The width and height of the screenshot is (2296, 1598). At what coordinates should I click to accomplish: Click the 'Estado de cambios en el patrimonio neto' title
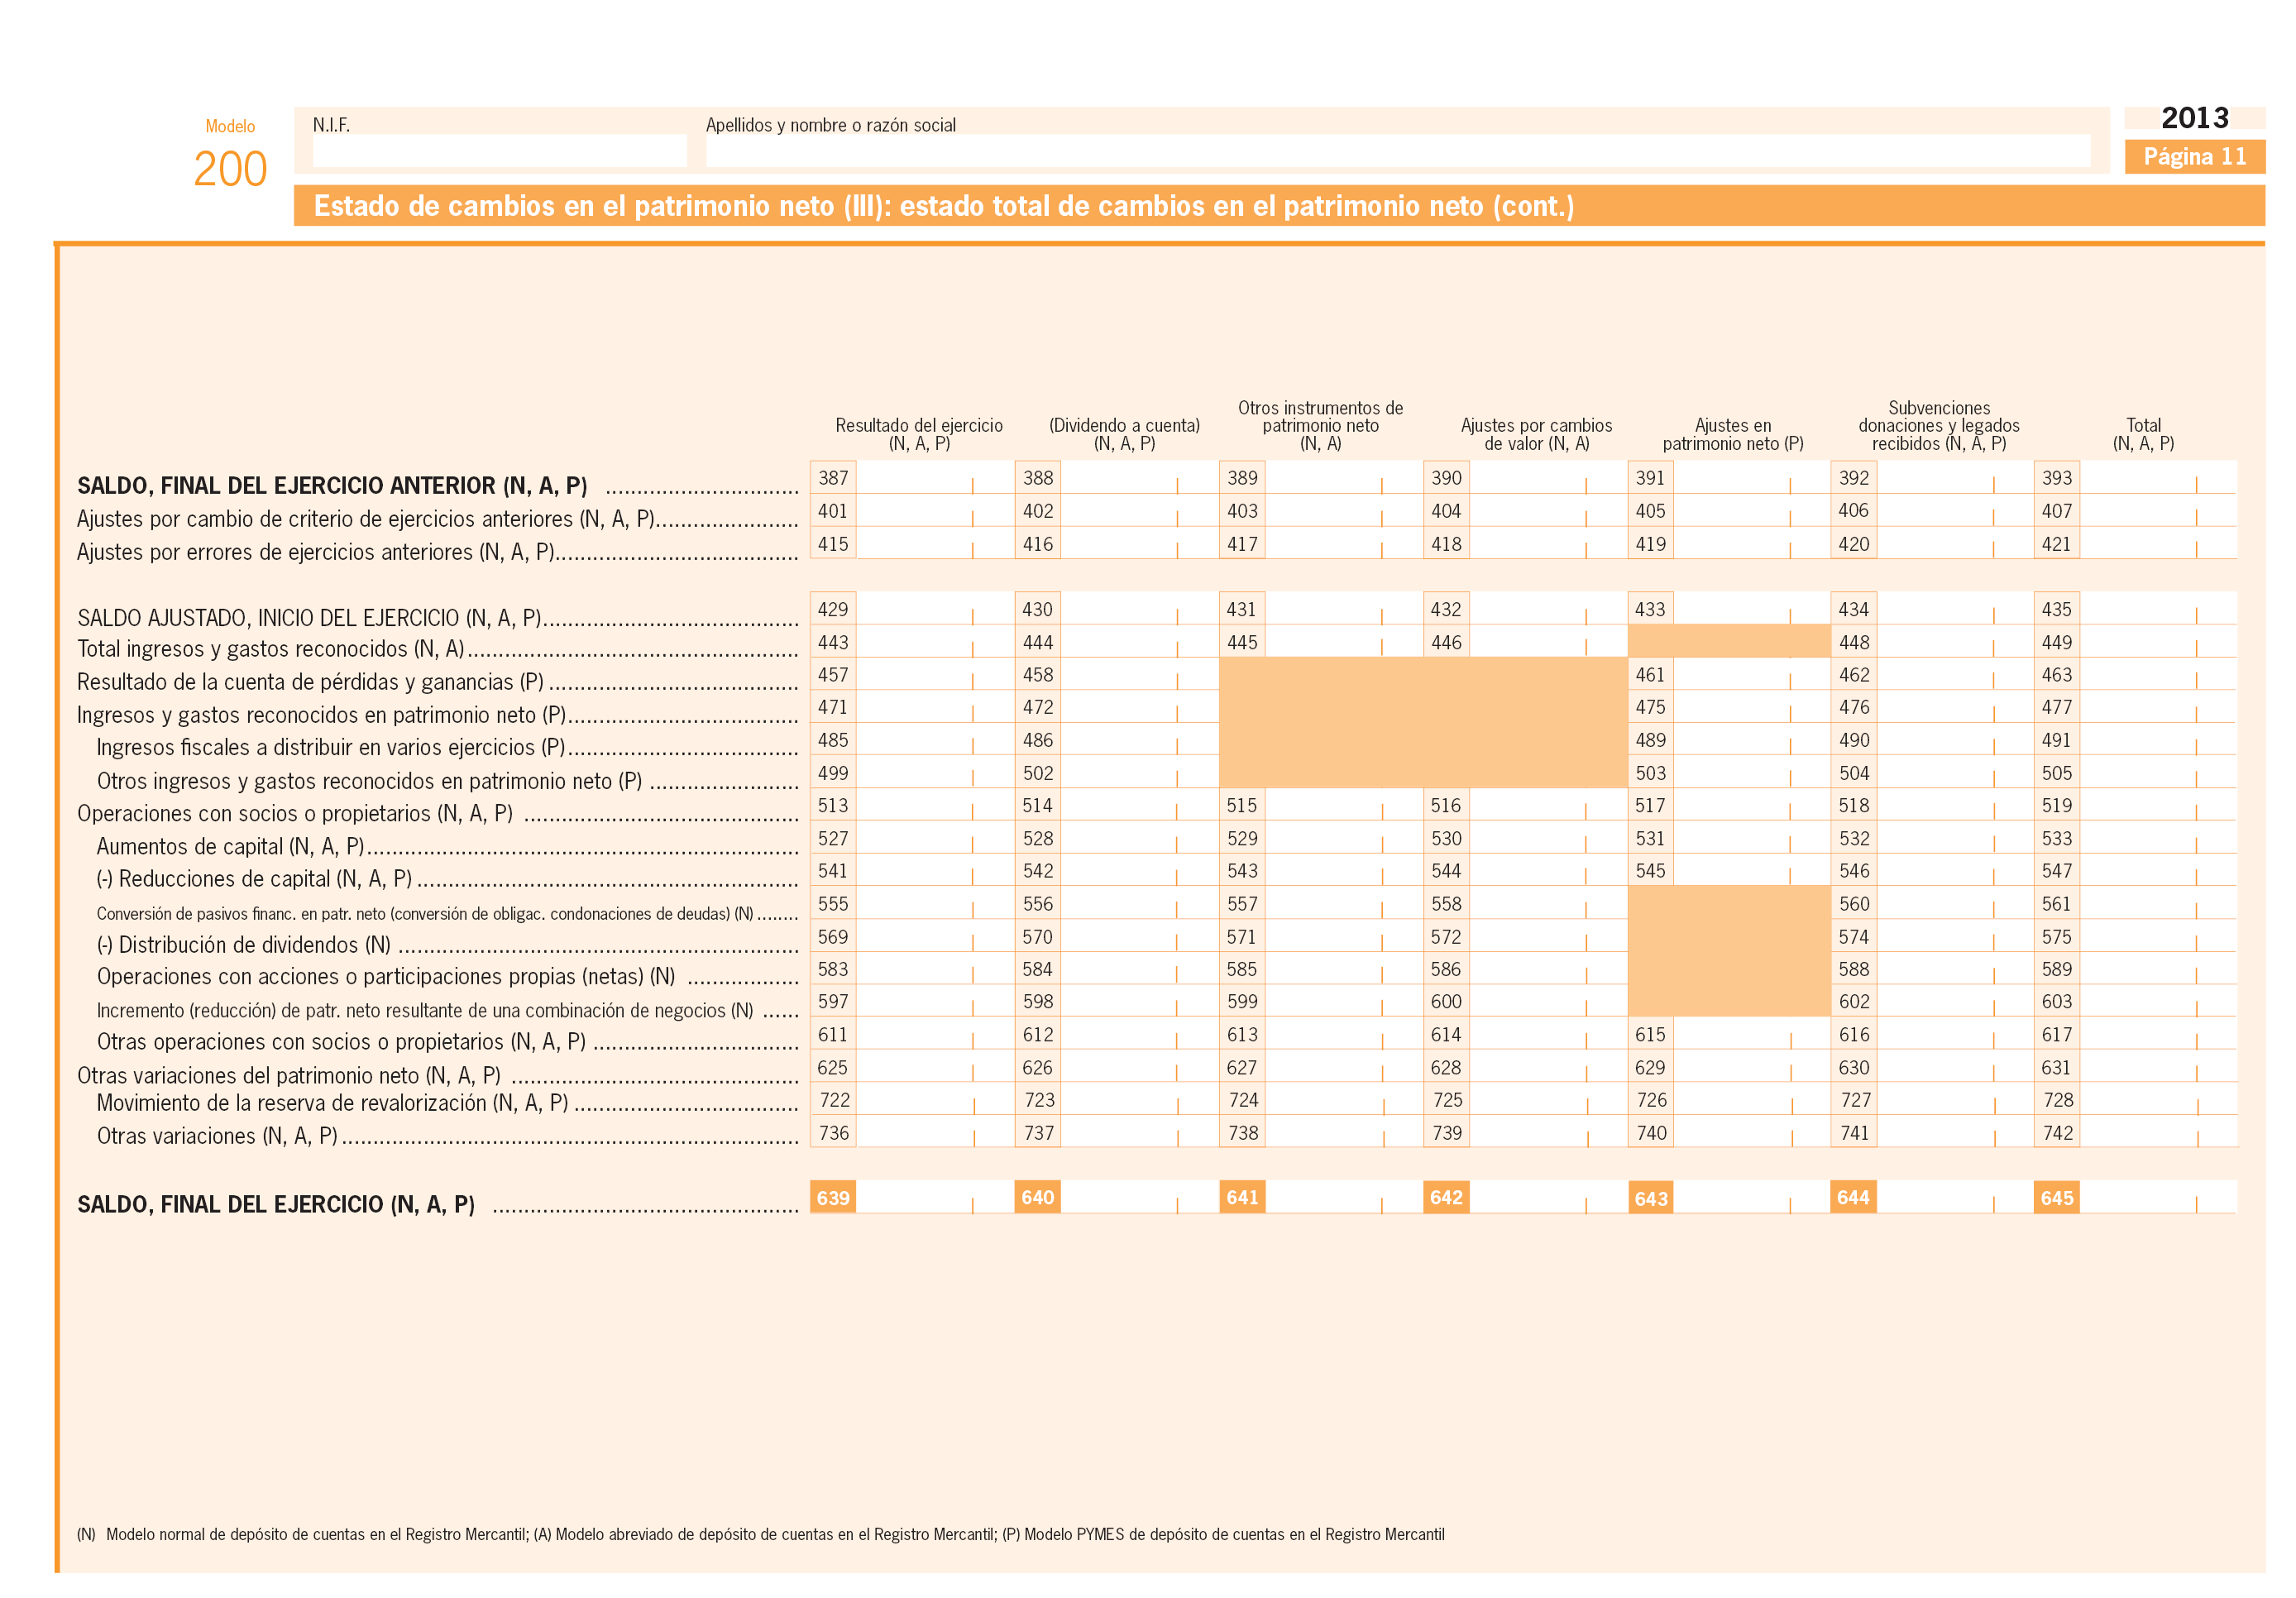pyautogui.click(x=943, y=206)
